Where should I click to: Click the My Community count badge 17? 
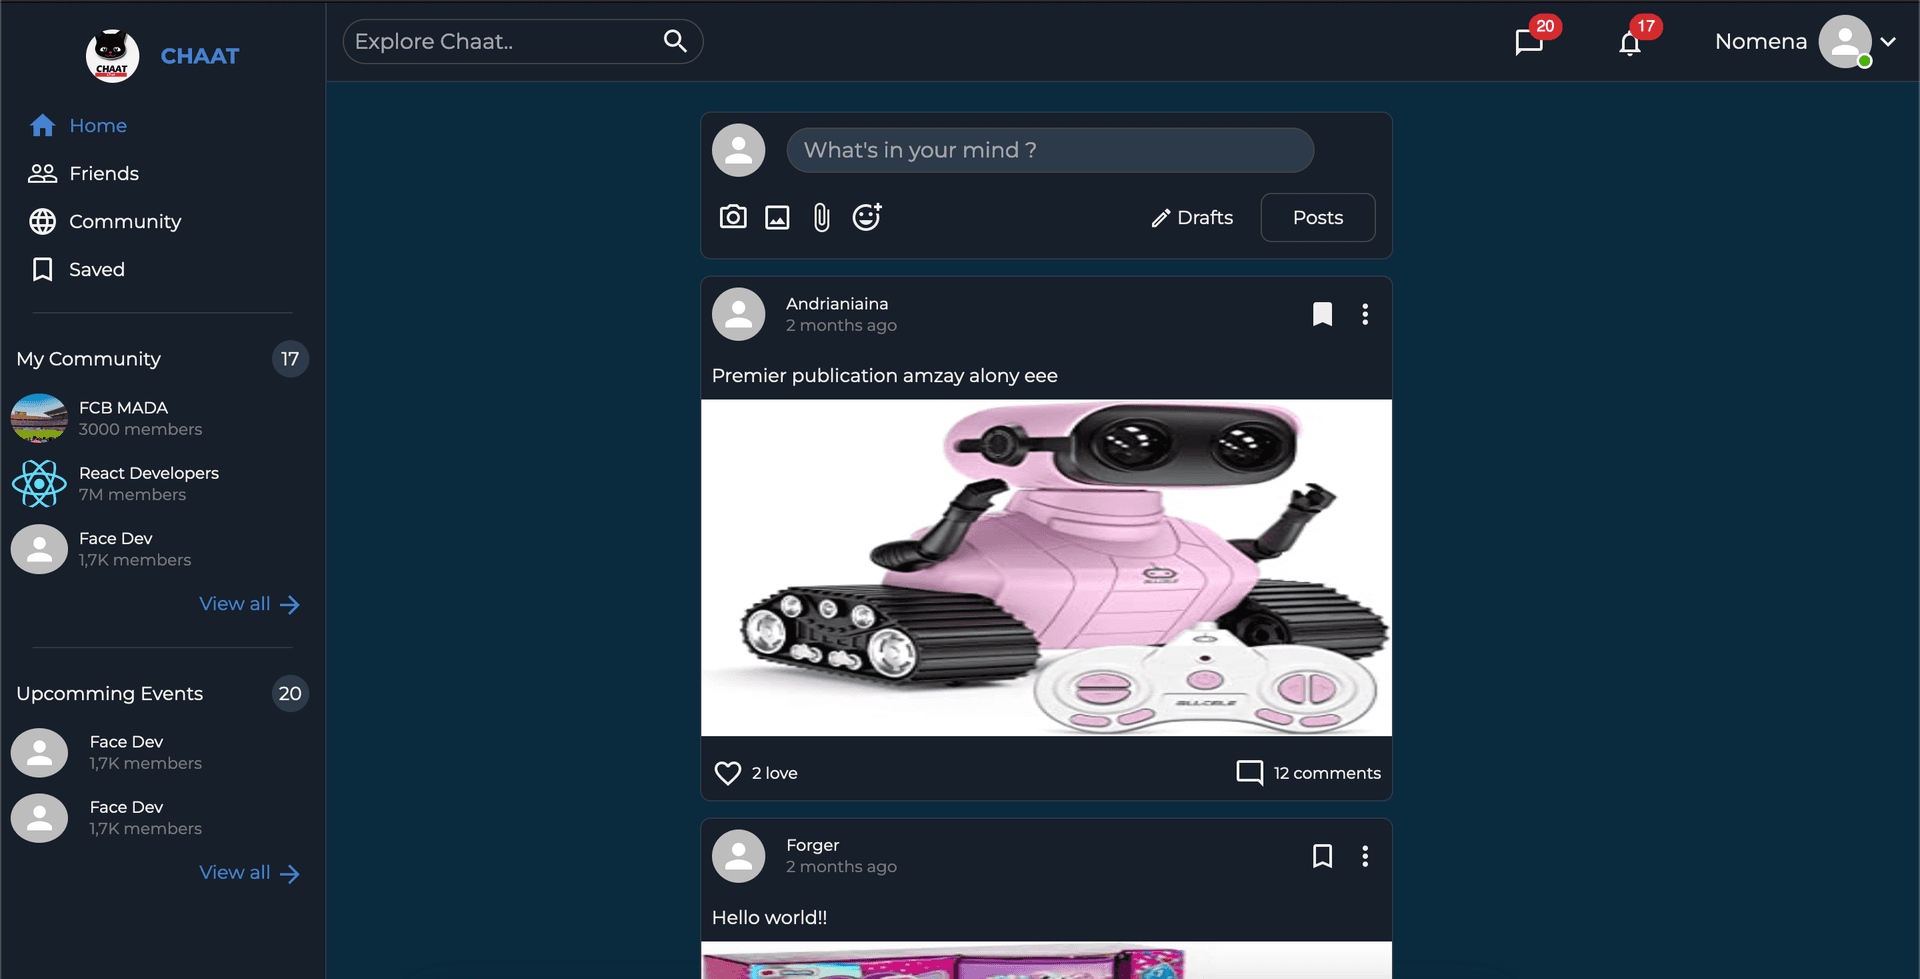tap(290, 359)
